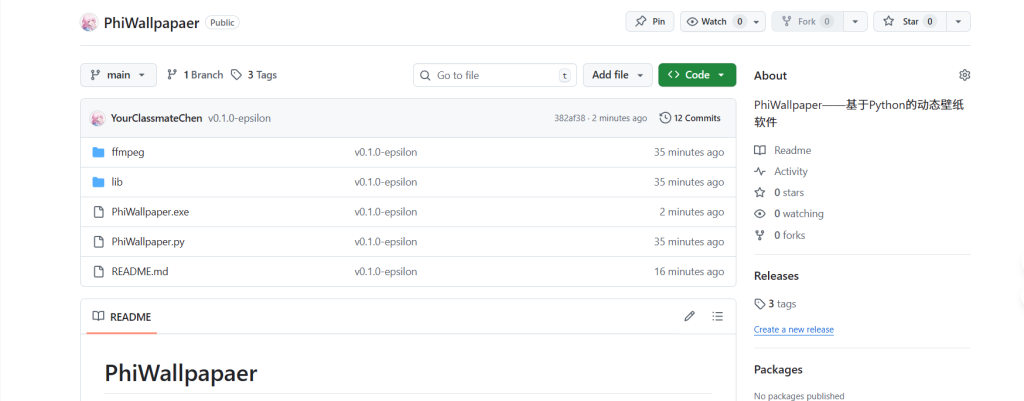Open the 3 tags link under Releases
This screenshot has height=401, width=1024.
tap(775, 304)
